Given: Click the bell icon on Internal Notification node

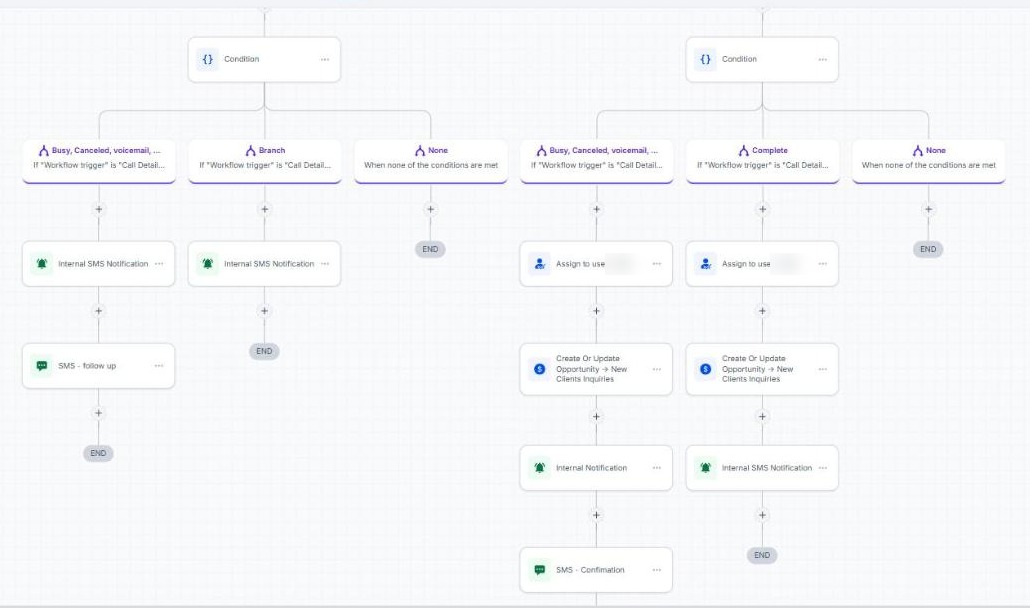Looking at the screenshot, I should pyautogui.click(x=539, y=467).
